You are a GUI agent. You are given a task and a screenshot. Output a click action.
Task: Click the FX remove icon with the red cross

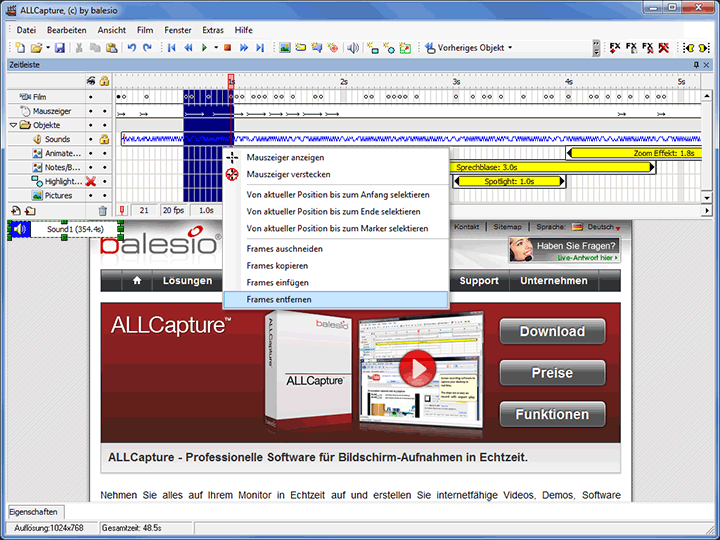click(x=664, y=48)
